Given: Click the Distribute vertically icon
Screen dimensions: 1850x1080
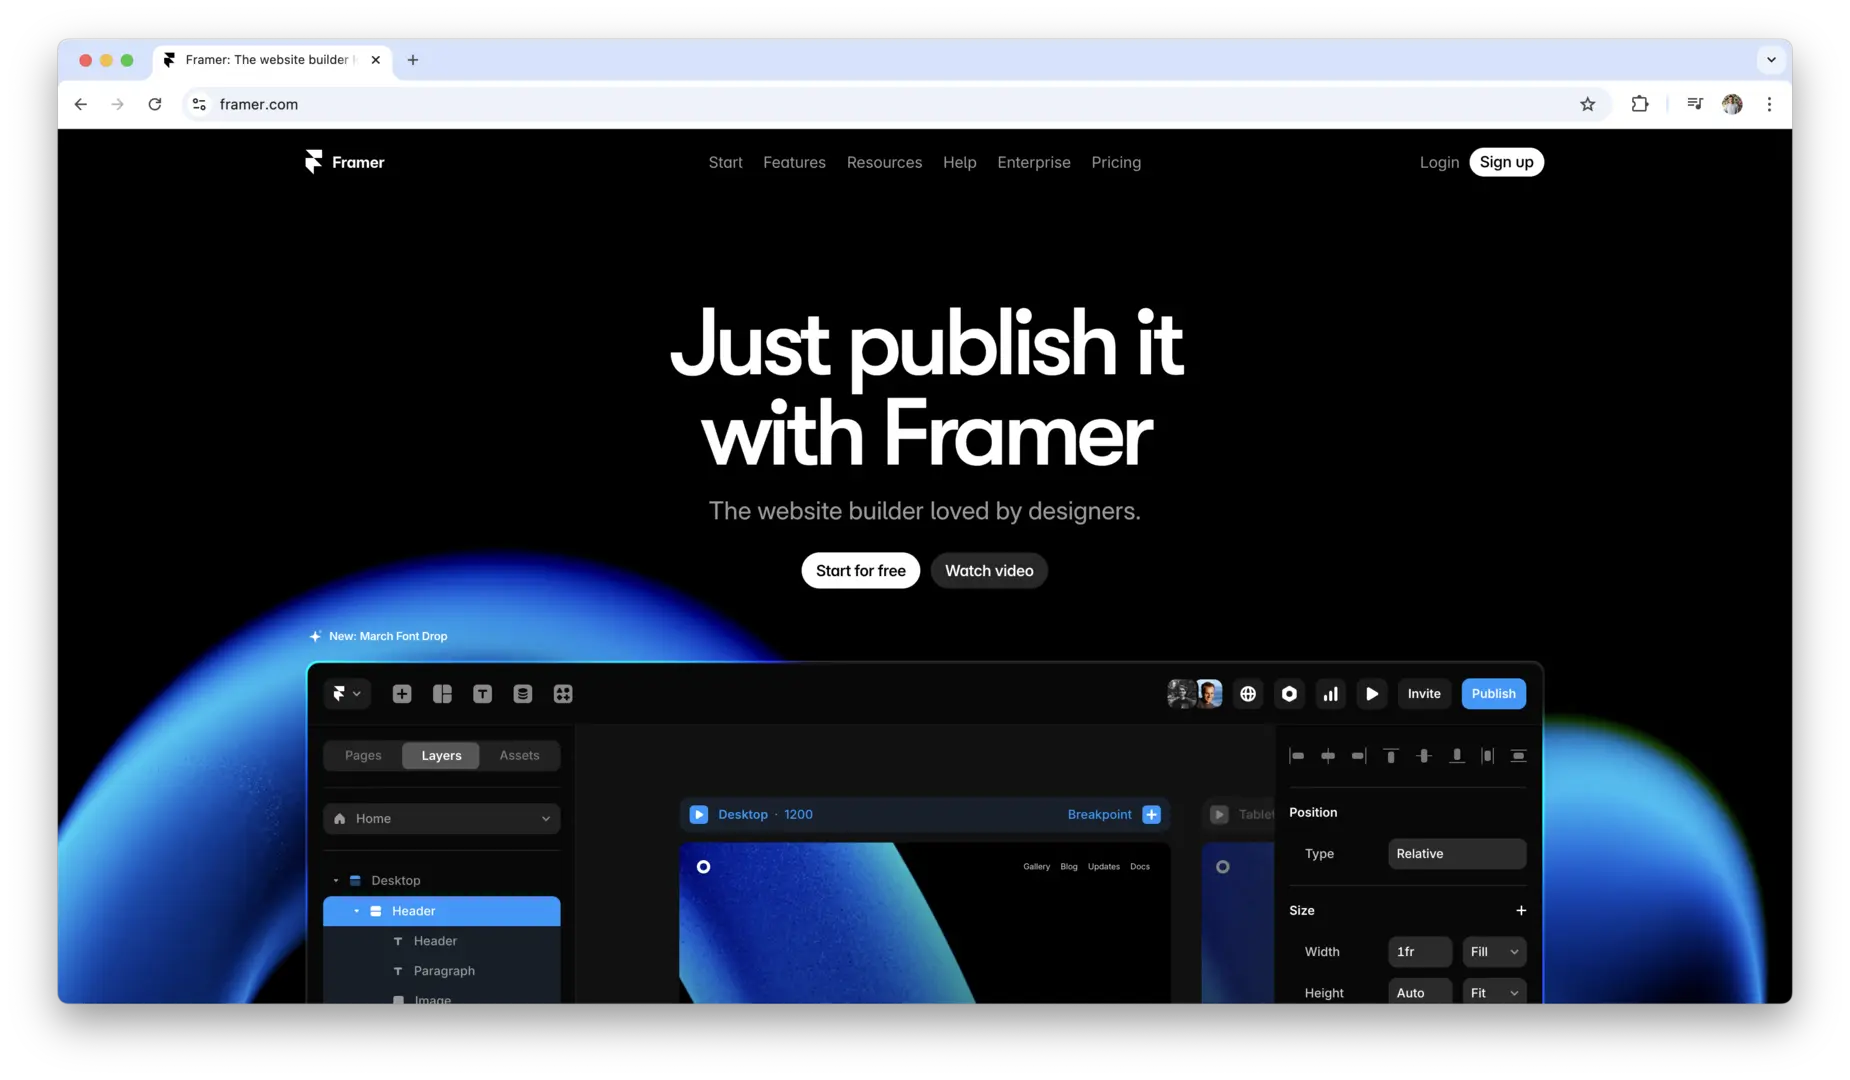Looking at the screenshot, I should coord(1518,756).
